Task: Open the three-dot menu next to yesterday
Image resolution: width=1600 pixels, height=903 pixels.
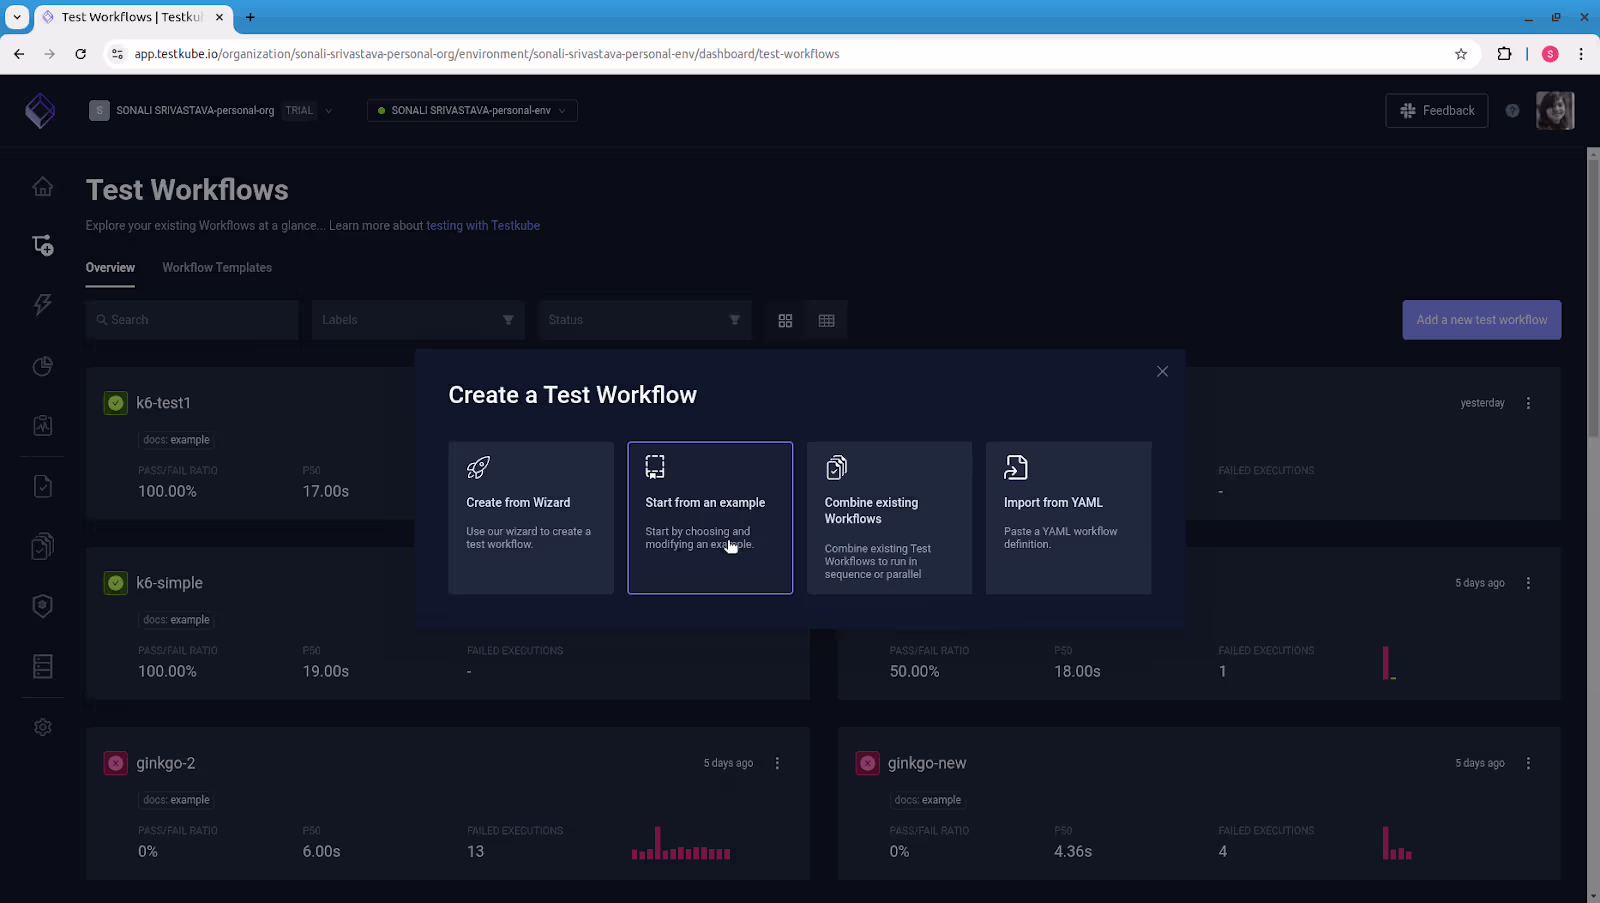Action: click(1528, 403)
